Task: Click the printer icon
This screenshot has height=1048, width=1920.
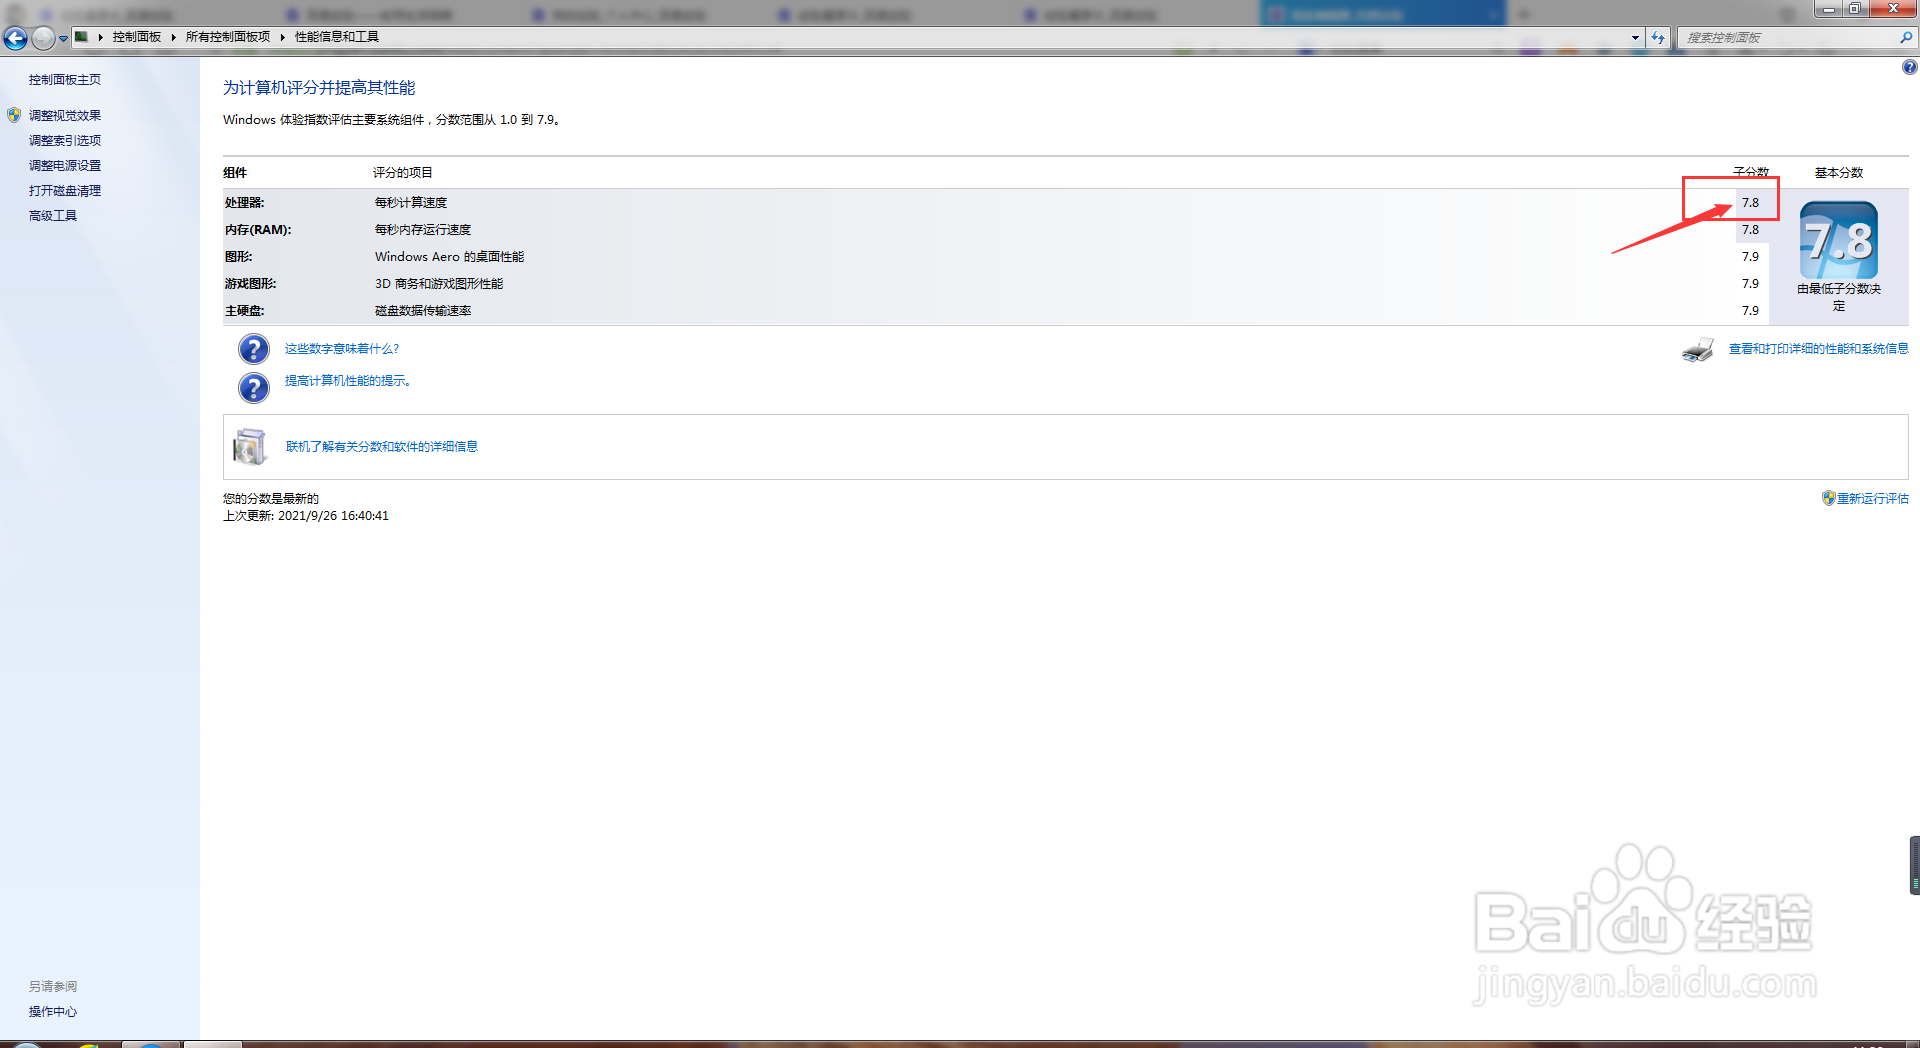Action: click(1698, 350)
